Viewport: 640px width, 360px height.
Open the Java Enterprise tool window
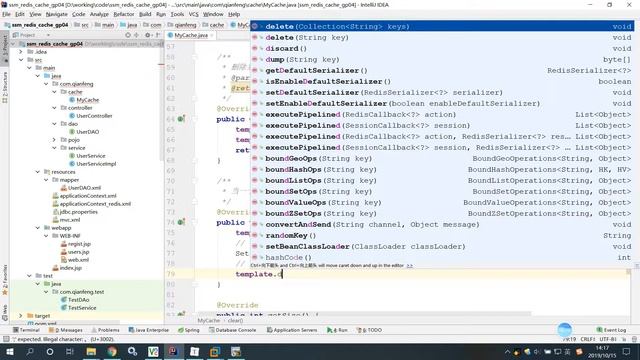click(x=149, y=330)
